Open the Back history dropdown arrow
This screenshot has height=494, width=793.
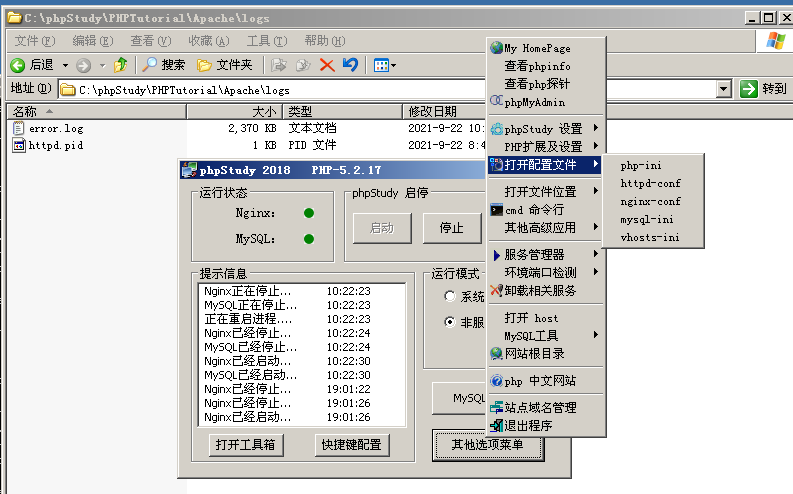pos(65,65)
